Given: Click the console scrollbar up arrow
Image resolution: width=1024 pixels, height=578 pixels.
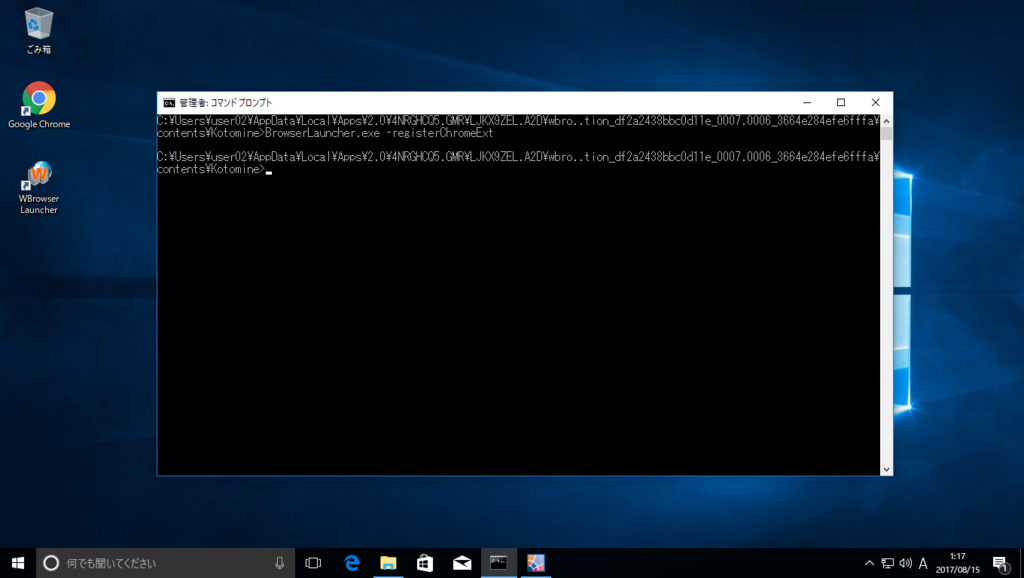Looking at the screenshot, I should (886, 121).
